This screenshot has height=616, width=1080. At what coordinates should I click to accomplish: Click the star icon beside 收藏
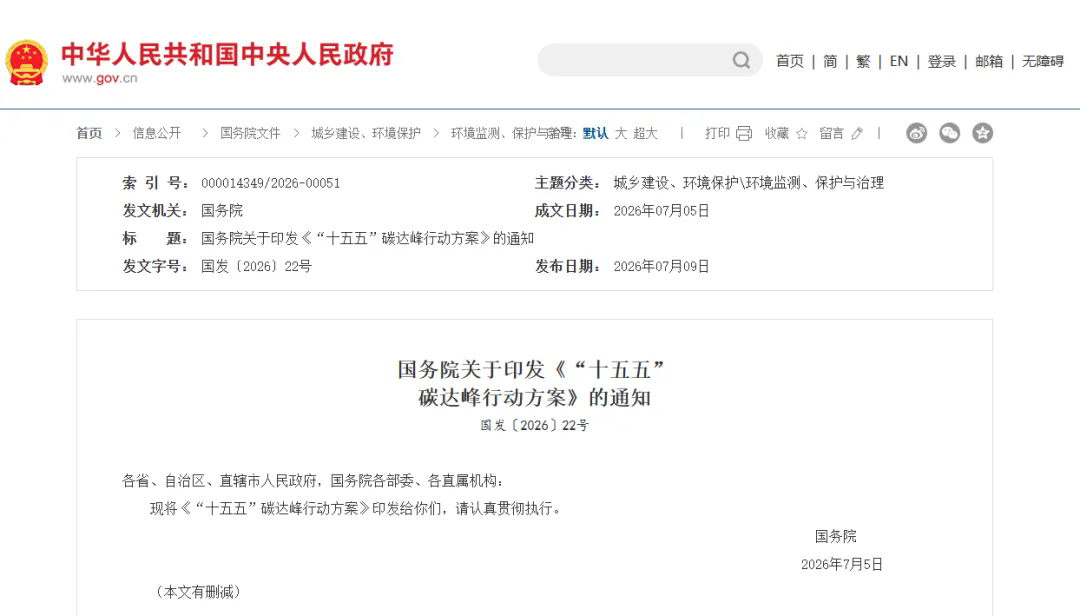coord(802,133)
